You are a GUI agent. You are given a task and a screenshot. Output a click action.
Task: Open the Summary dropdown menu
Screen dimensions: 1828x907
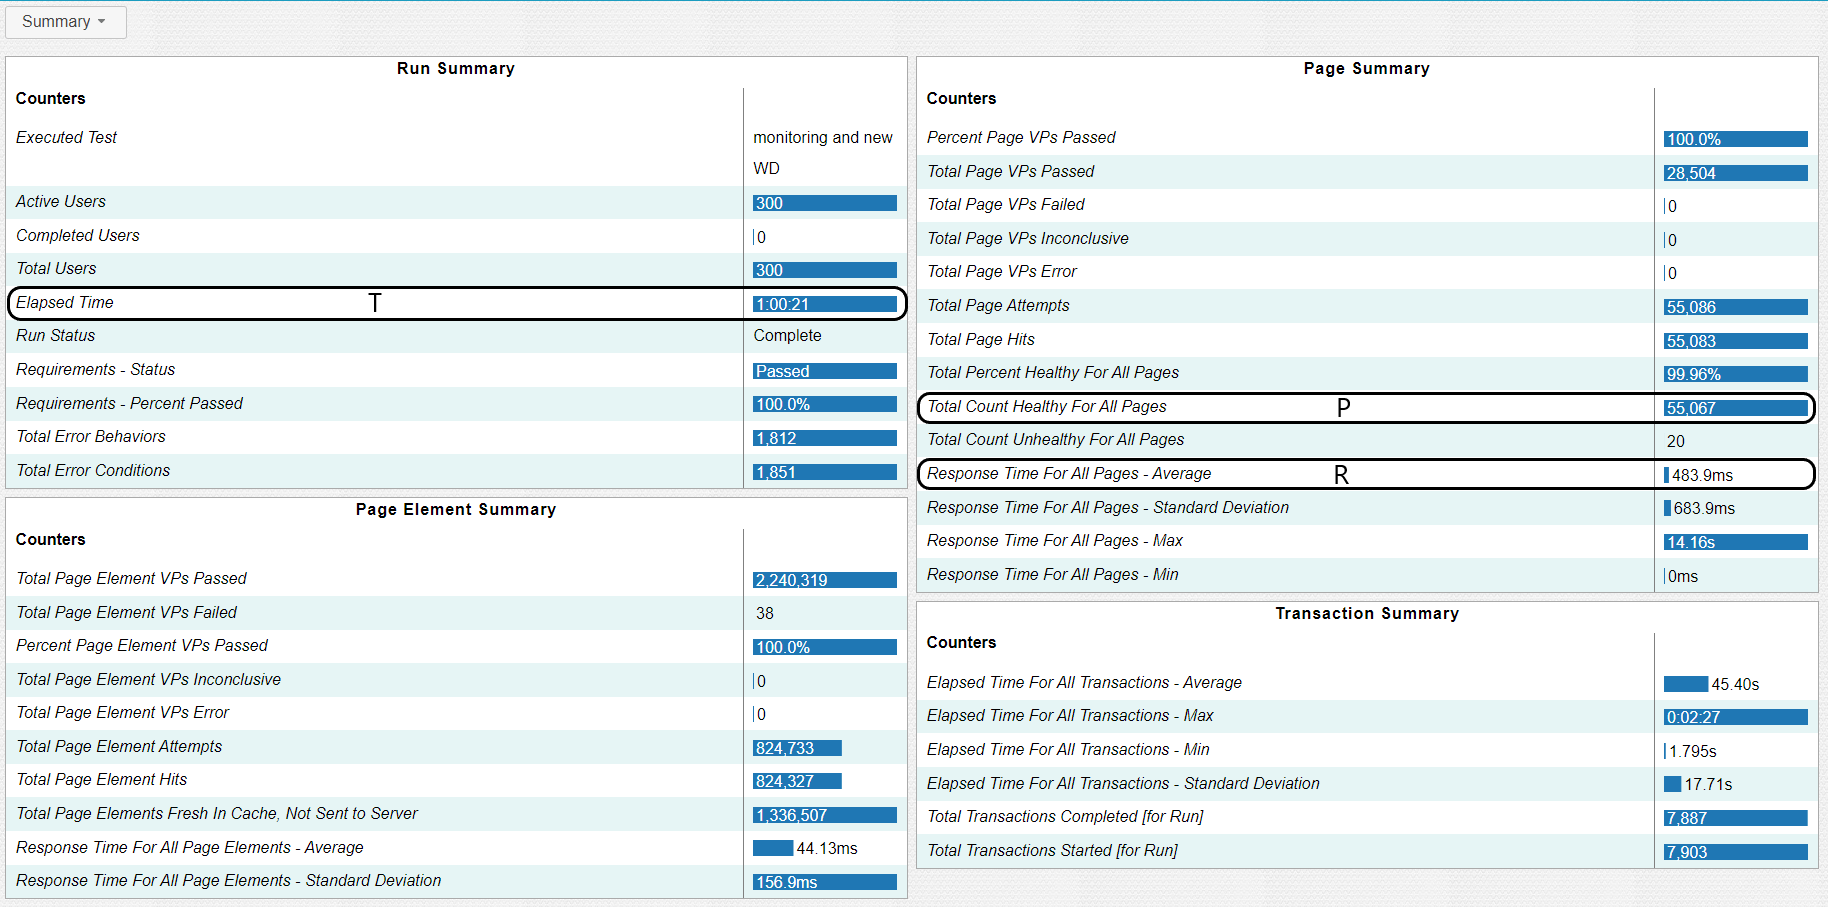click(65, 22)
